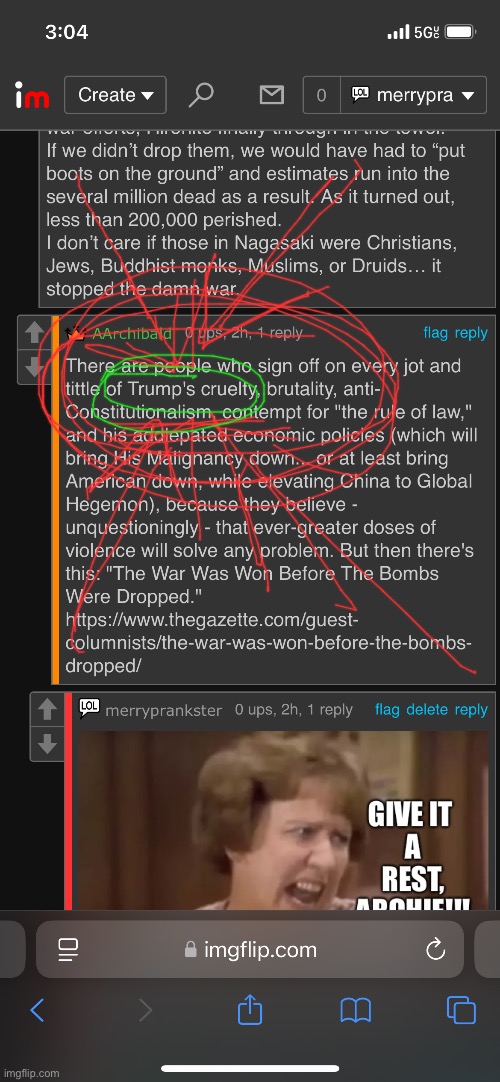Downvote AArchibald's comment
The height and width of the screenshot is (1082, 500).
tap(34, 366)
